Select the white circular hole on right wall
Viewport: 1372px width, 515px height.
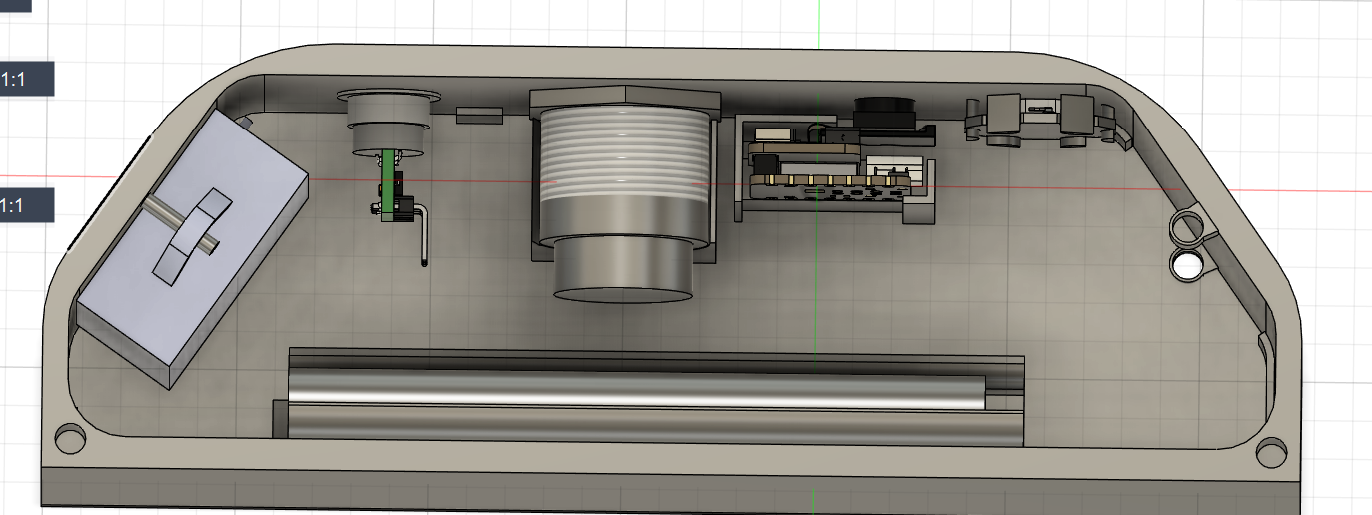coord(1189,265)
